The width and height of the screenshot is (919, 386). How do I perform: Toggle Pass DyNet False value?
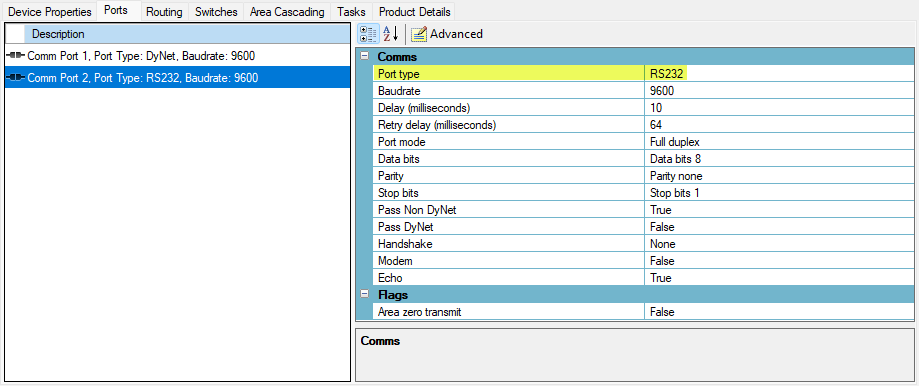(x=779, y=227)
